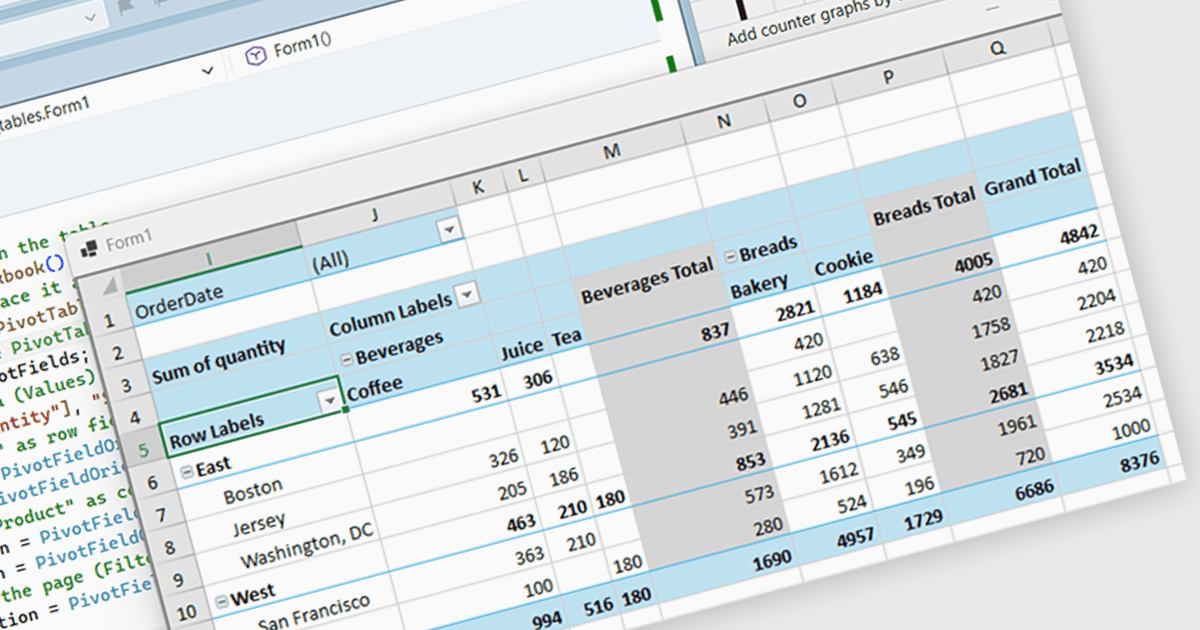
Task: Click the Bakery column label
Action: (x=759, y=287)
